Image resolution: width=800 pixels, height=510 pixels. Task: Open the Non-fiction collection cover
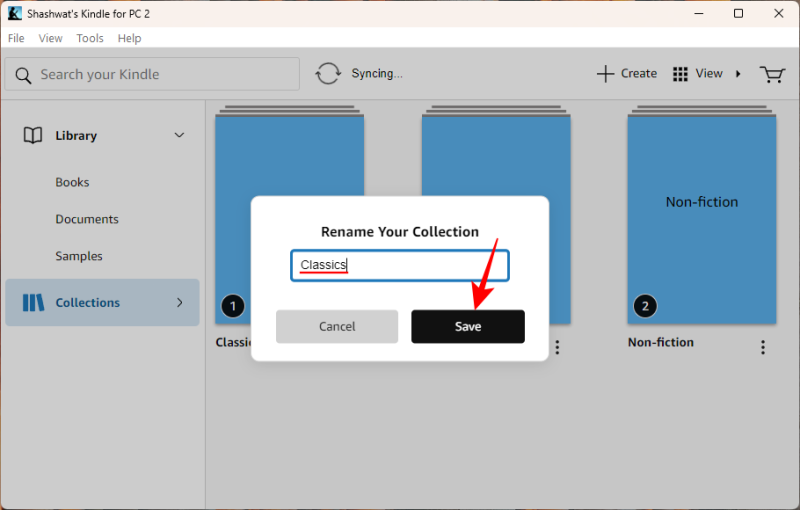coord(702,215)
